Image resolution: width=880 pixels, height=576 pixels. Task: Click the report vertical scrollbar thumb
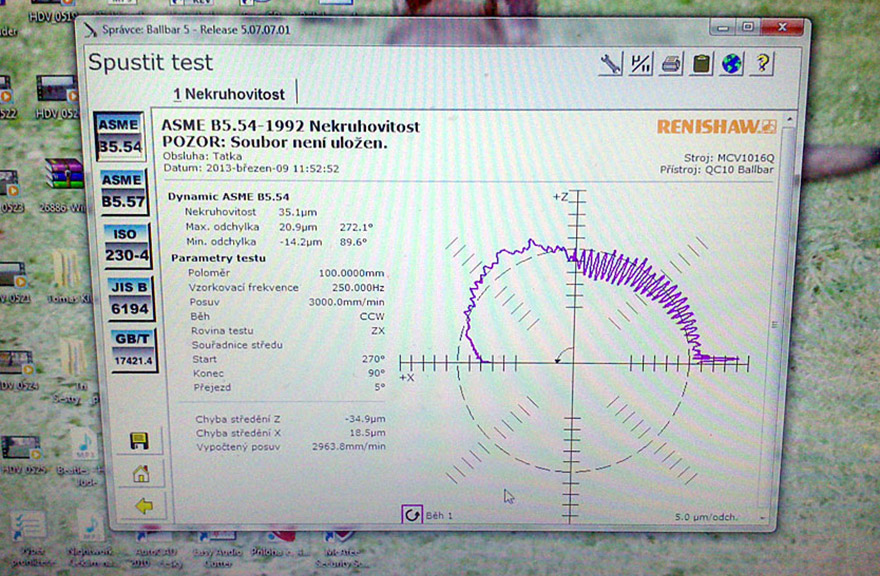click(x=776, y=324)
